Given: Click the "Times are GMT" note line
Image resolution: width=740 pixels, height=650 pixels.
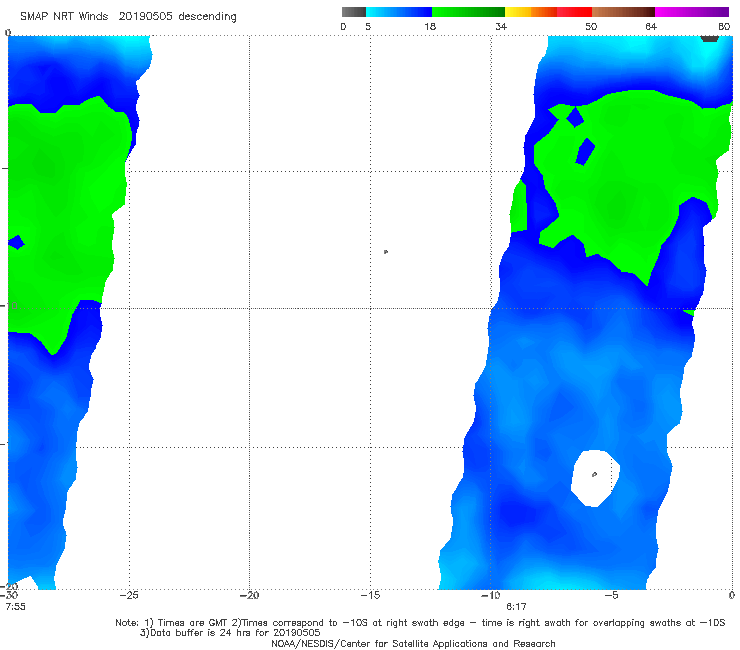Looking at the screenshot, I should point(420,623).
